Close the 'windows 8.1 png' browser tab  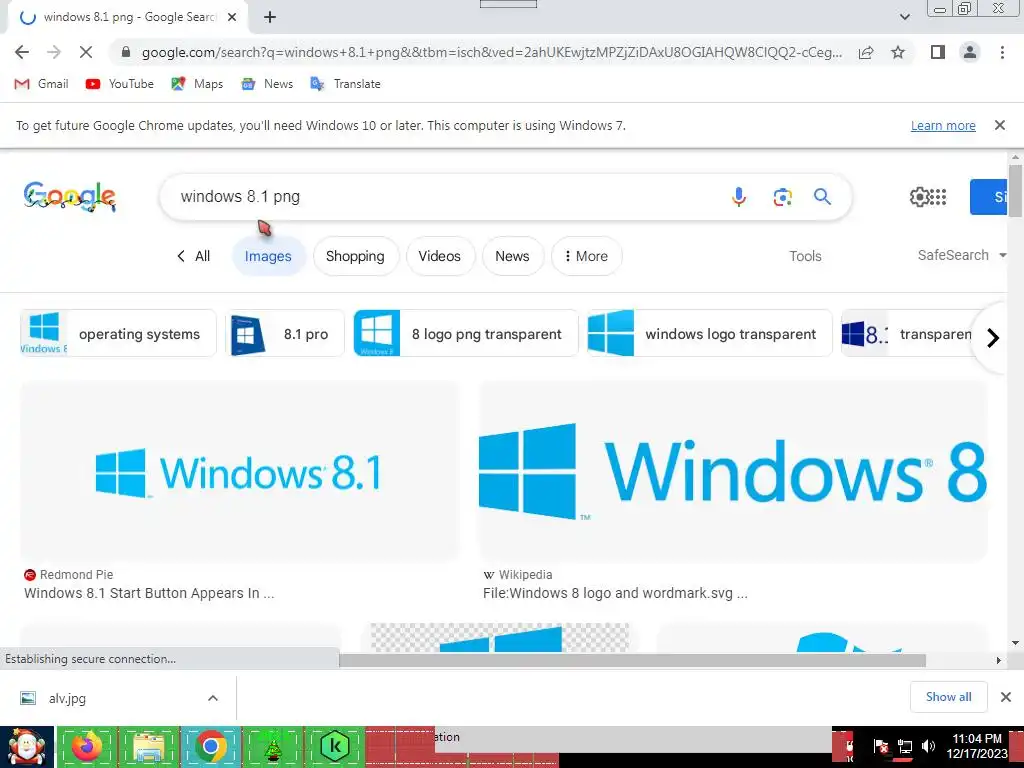[x=232, y=18]
